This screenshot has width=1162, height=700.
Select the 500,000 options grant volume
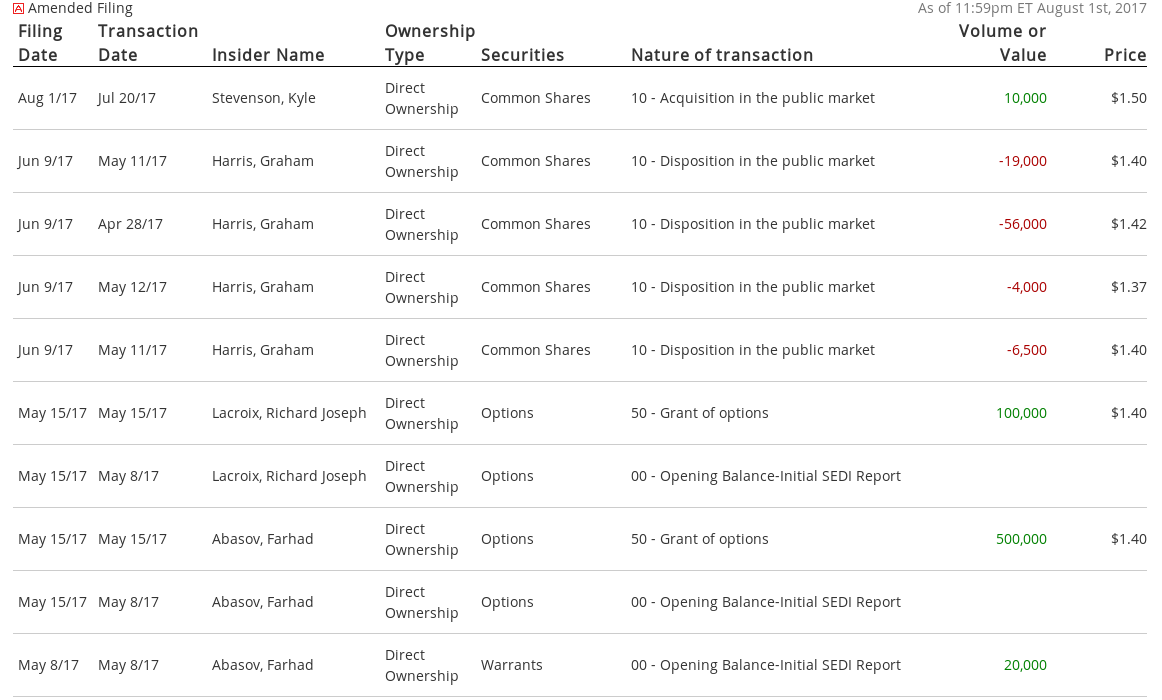click(x=1021, y=539)
